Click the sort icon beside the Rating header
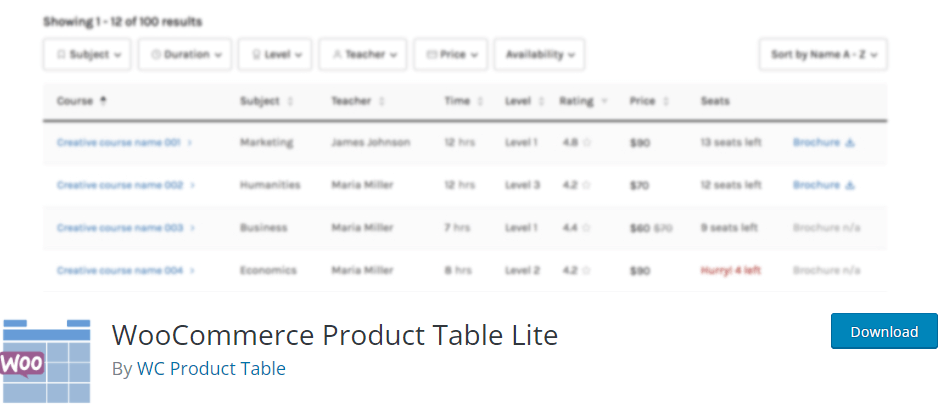 pyautogui.click(x=604, y=102)
